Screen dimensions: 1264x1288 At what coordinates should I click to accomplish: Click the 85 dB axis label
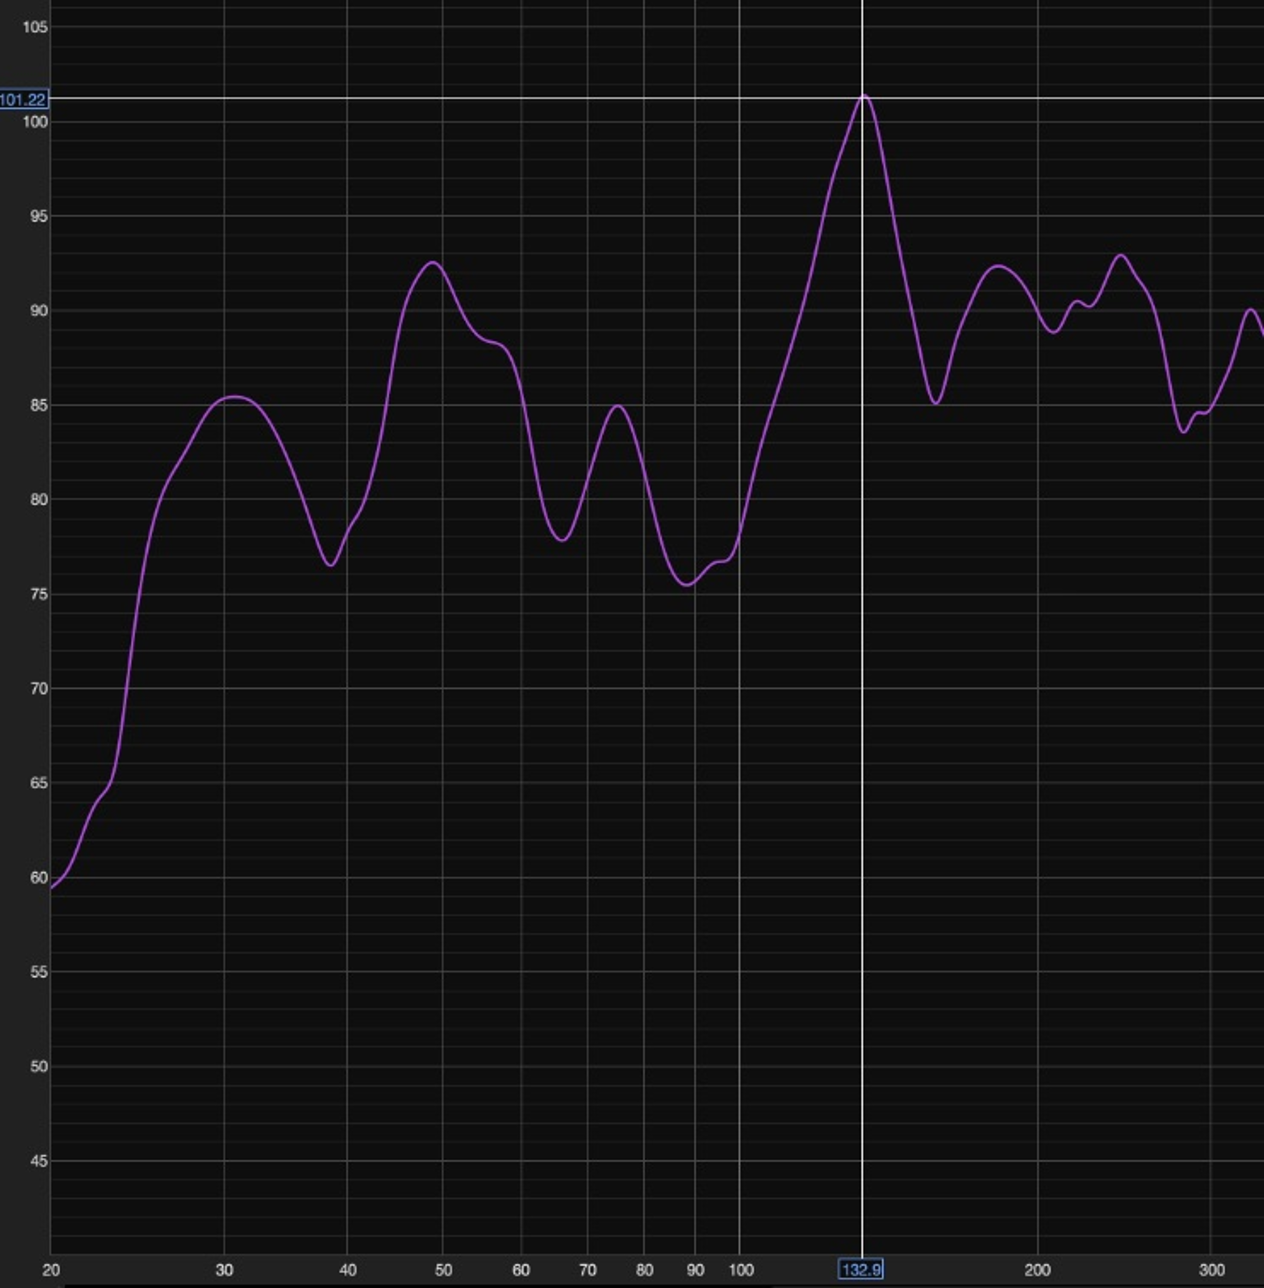tap(39, 405)
